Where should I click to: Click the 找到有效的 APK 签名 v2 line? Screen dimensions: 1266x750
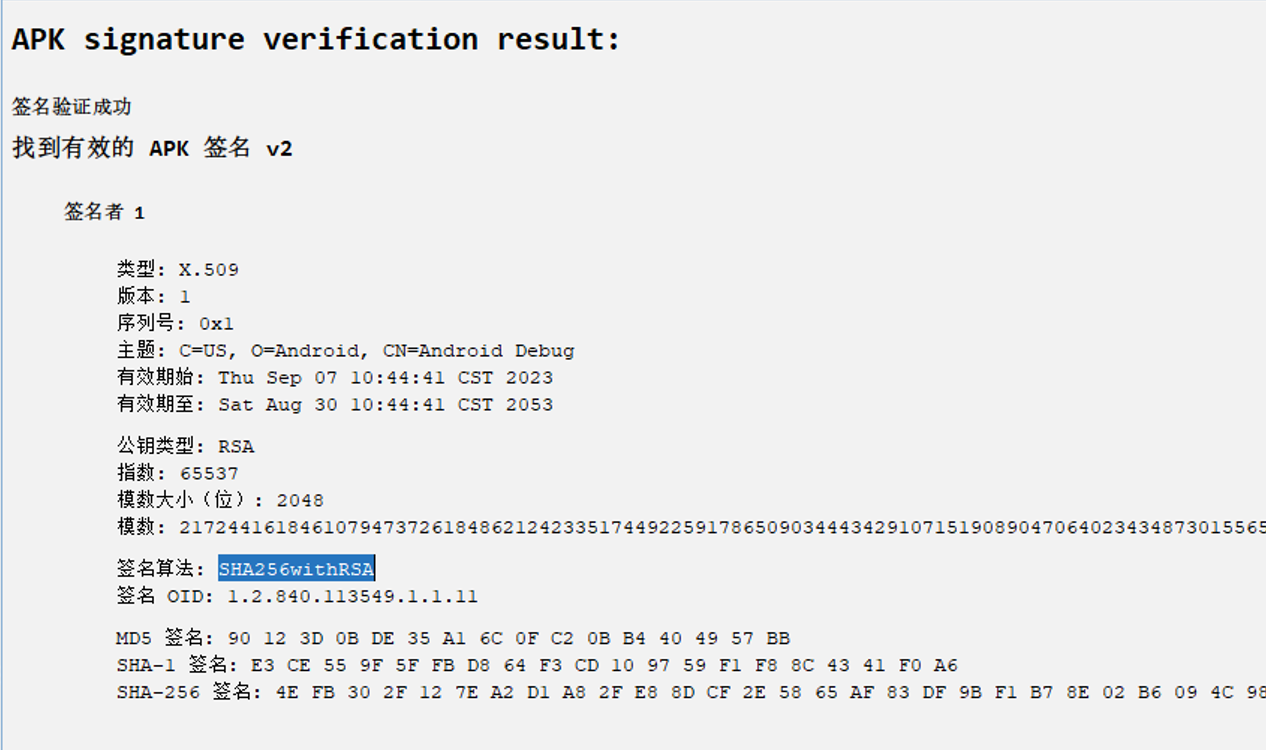[x=152, y=148]
